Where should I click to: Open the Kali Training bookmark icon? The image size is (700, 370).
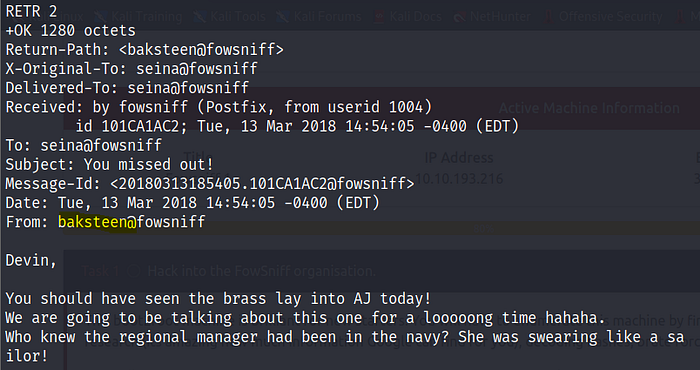(100, 17)
